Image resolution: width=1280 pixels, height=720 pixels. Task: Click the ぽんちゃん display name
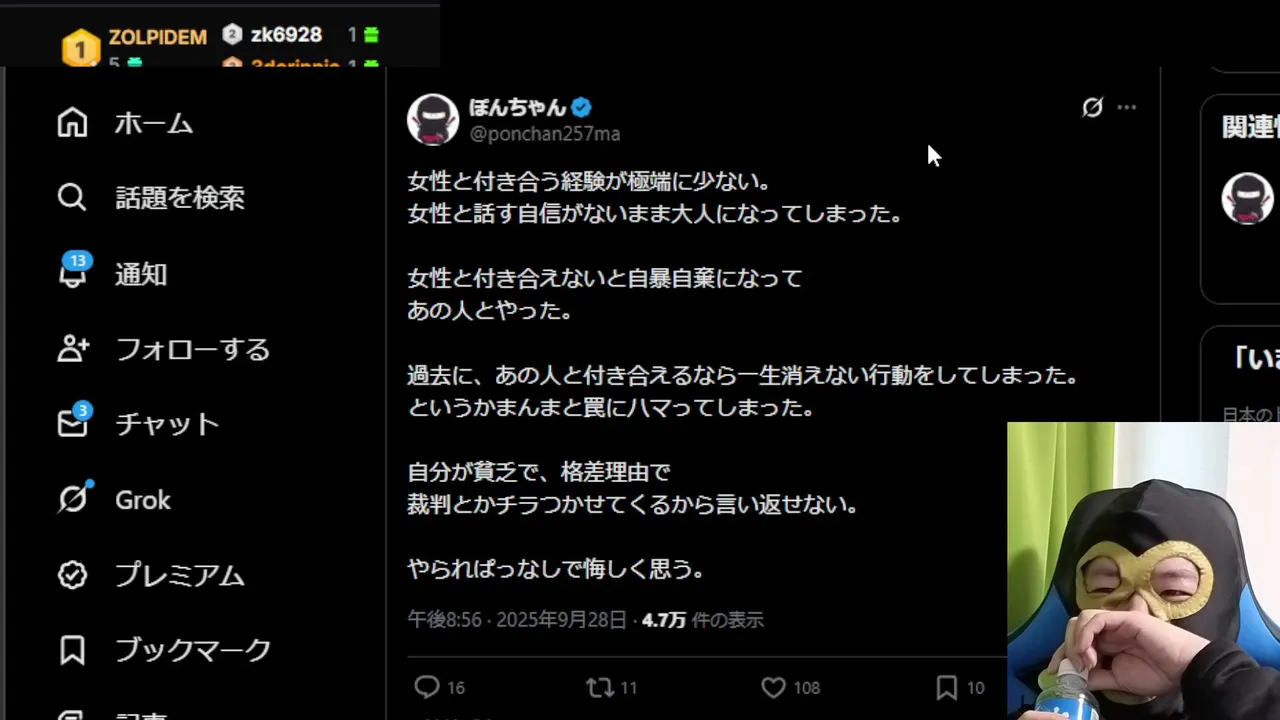(x=517, y=107)
